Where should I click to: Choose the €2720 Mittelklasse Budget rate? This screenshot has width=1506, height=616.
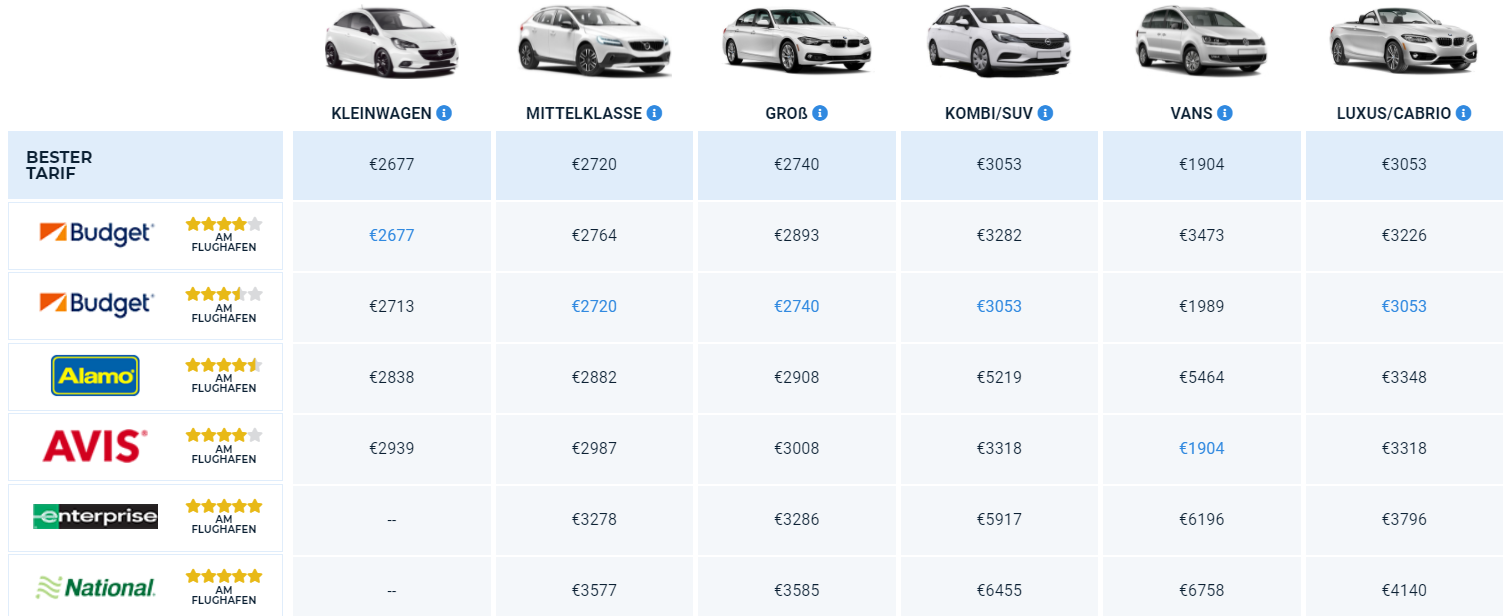594,307
